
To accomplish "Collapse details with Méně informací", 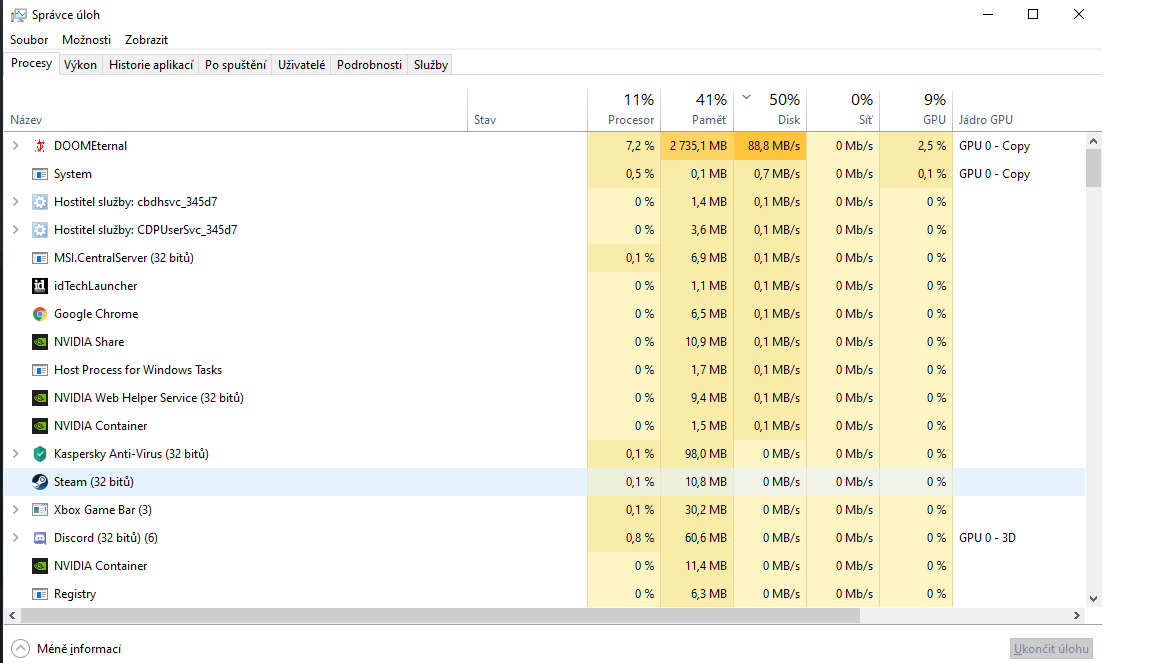I will 67,649.
